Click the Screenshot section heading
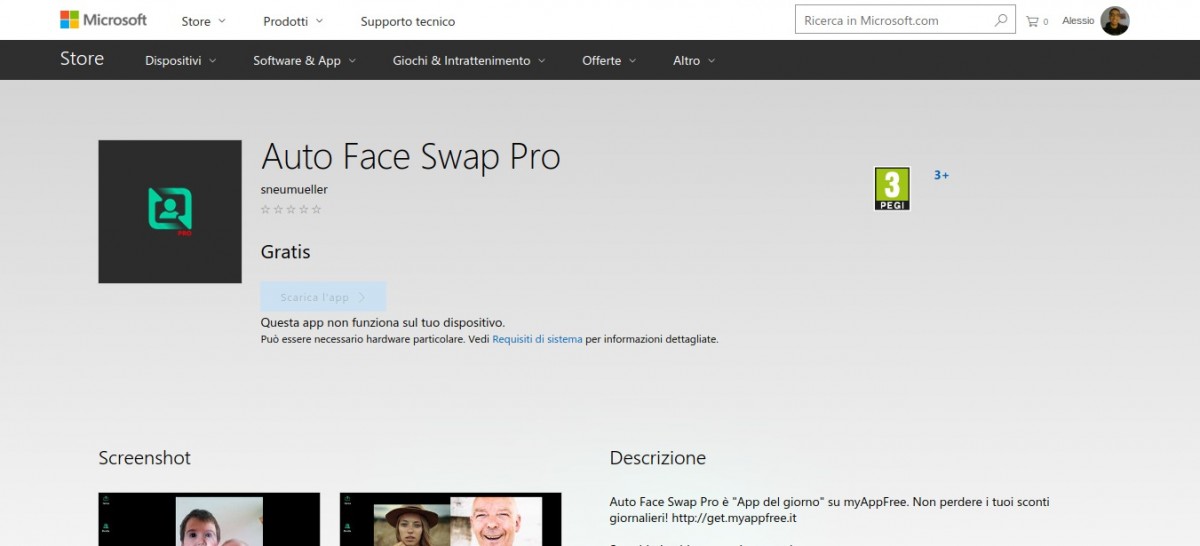The height and width of the screenshot is (546, 1200). [144, 458]
